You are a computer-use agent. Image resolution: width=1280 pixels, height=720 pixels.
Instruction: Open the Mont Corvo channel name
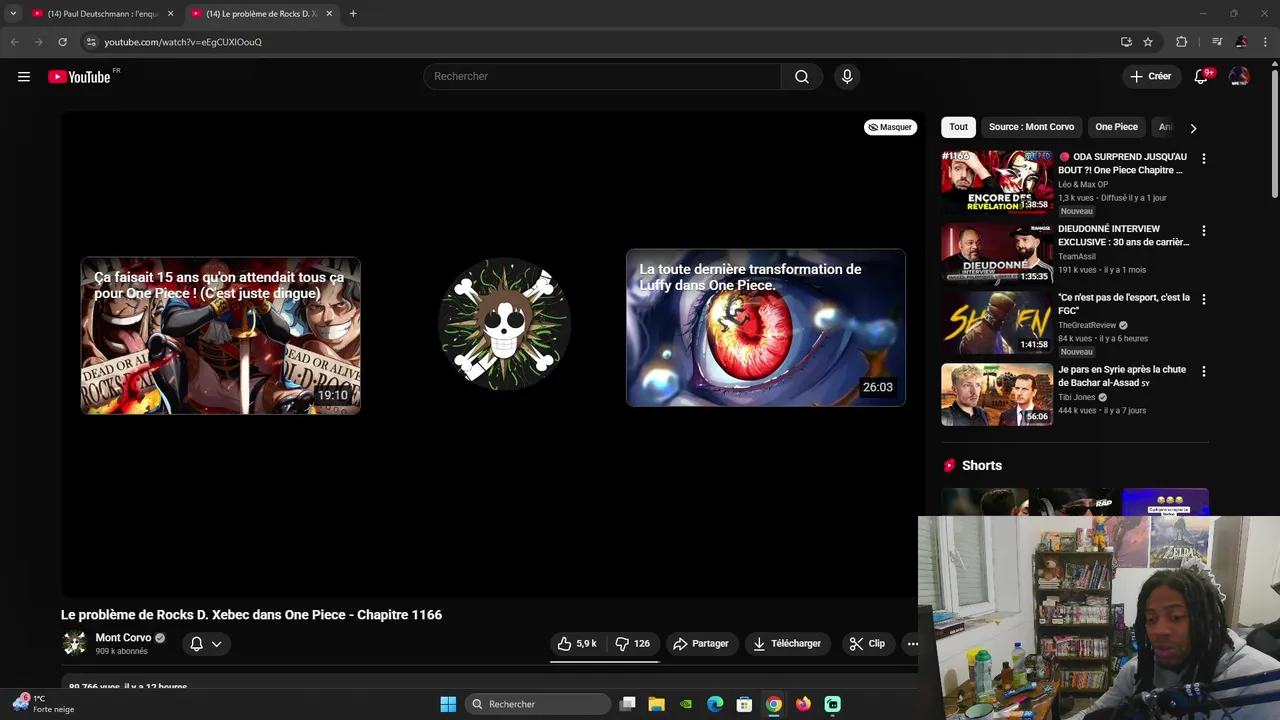click(123, 638)
